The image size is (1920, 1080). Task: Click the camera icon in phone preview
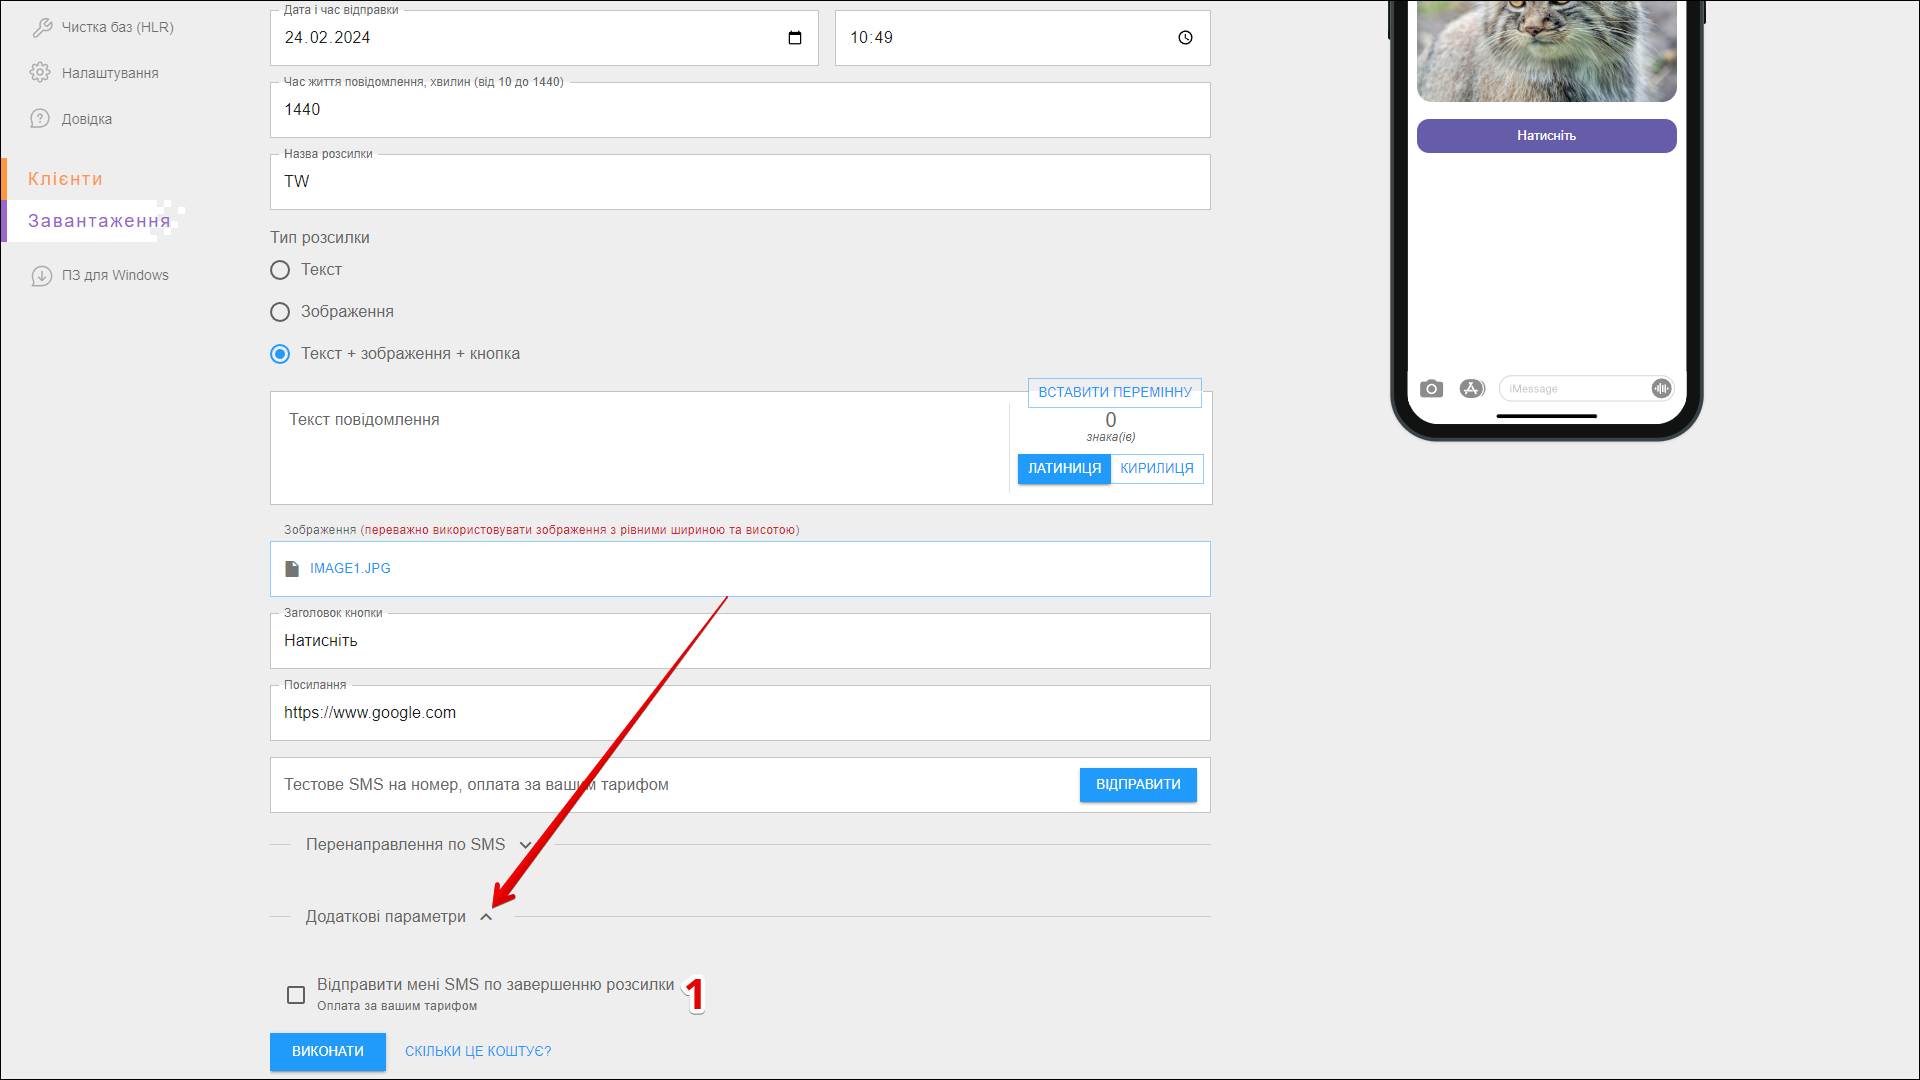point(1431,389)
